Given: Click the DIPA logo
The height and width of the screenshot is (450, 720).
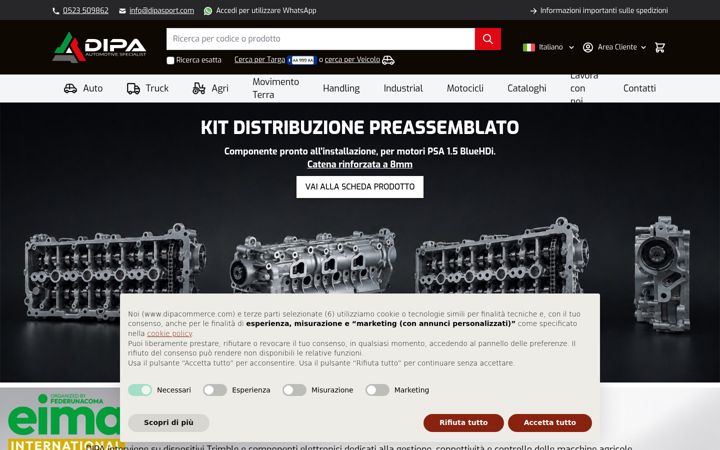Looking at the screenshot, I should tap(99, 47).
